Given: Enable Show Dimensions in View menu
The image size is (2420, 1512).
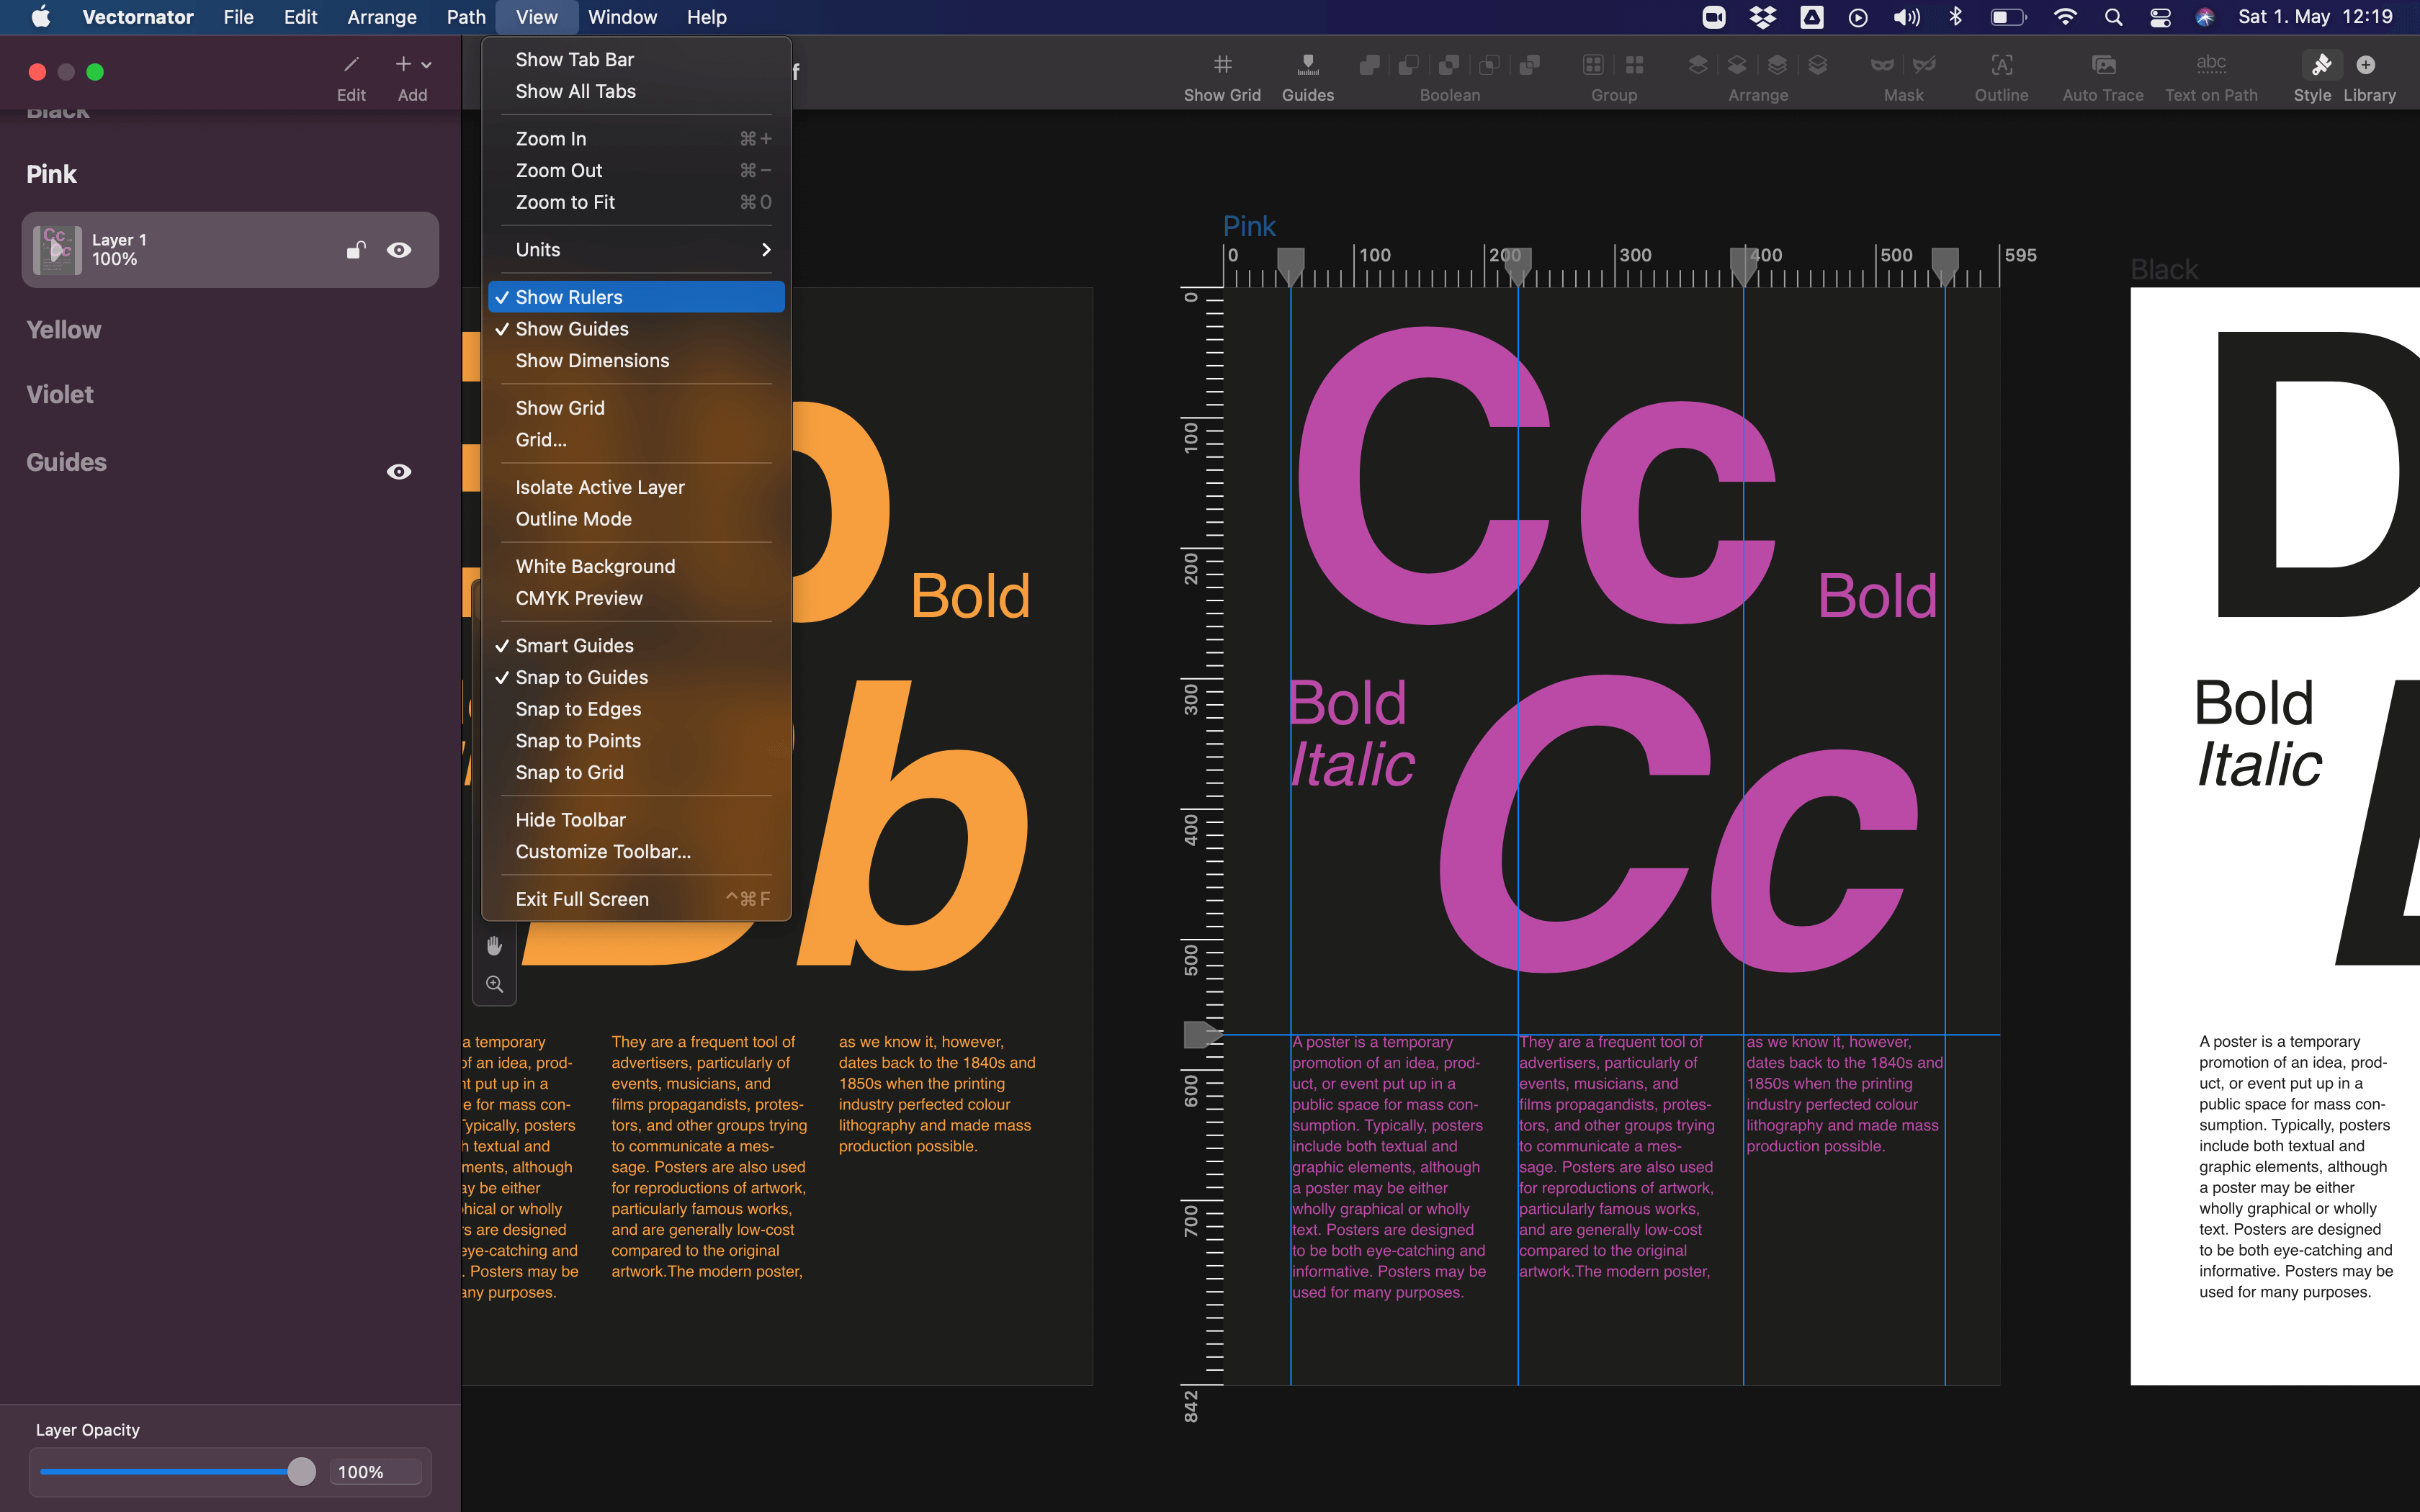Looking at the screenshot, I should [636, 361].
